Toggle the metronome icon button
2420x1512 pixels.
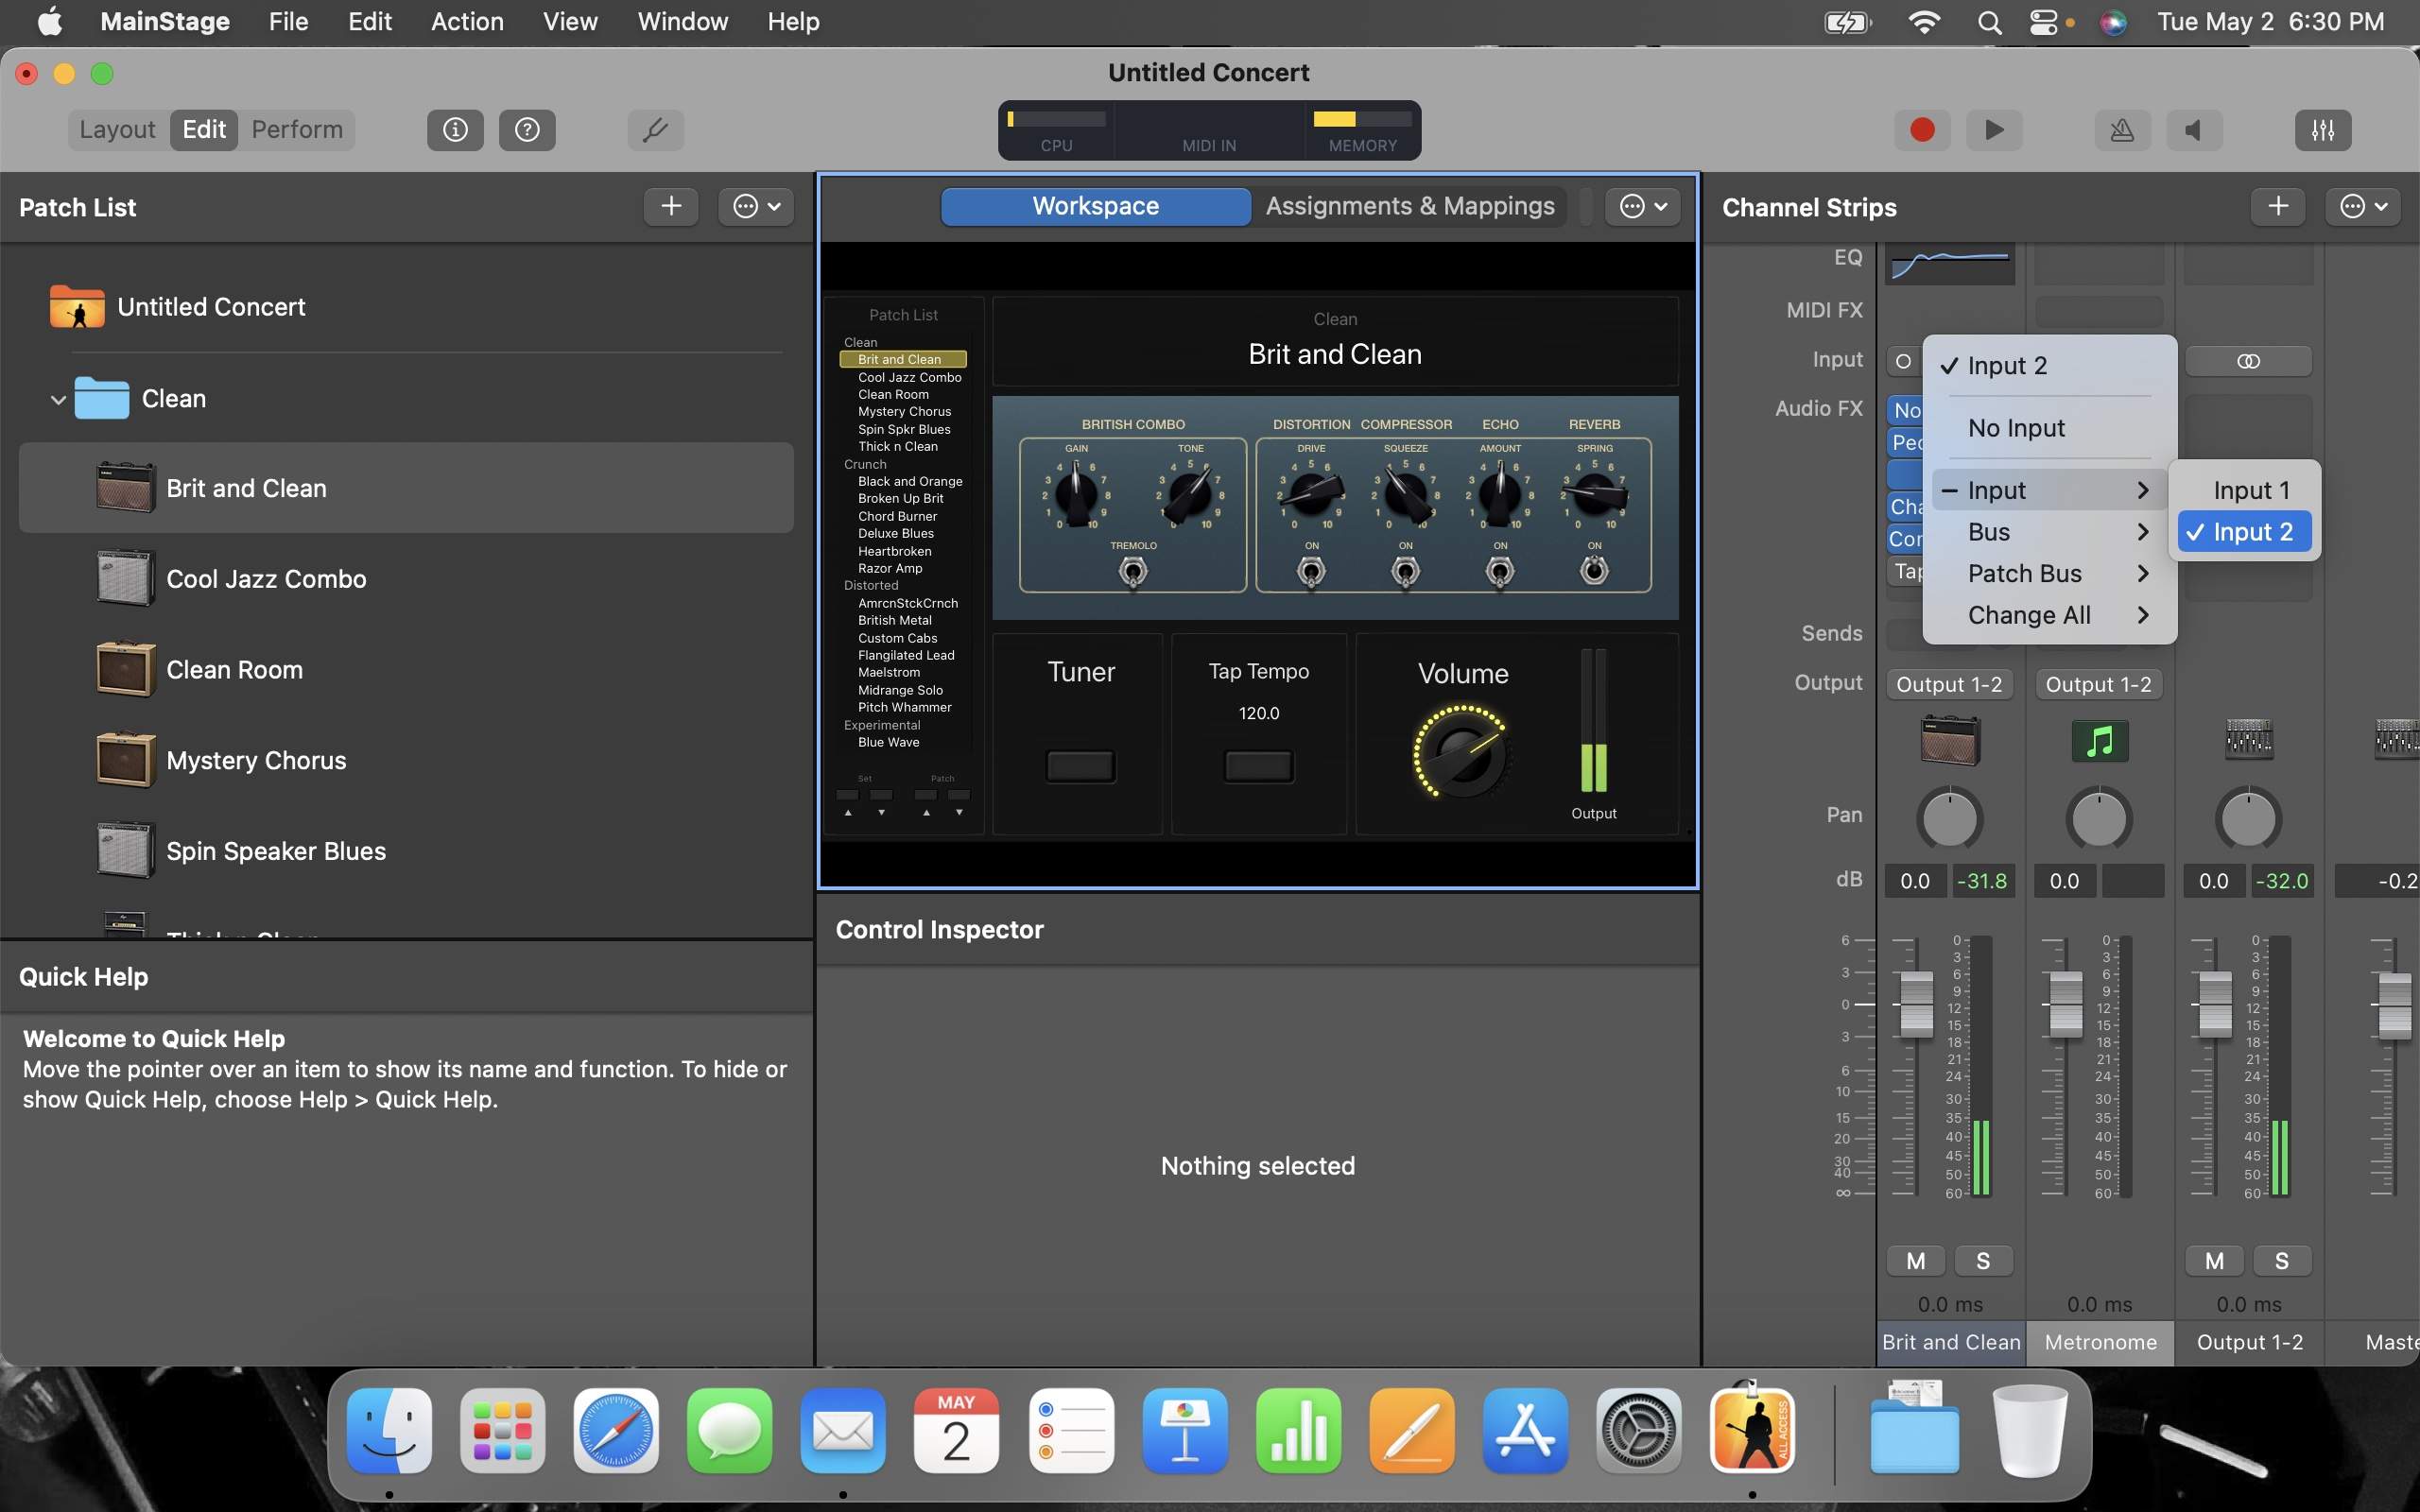[2122, 130]
